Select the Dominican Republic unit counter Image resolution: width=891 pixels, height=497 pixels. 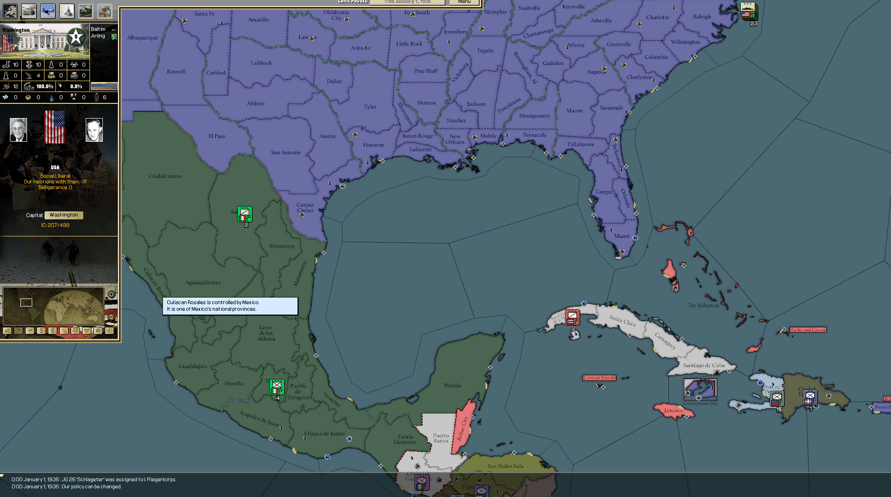pyautogui.click(x=810, y=396)
